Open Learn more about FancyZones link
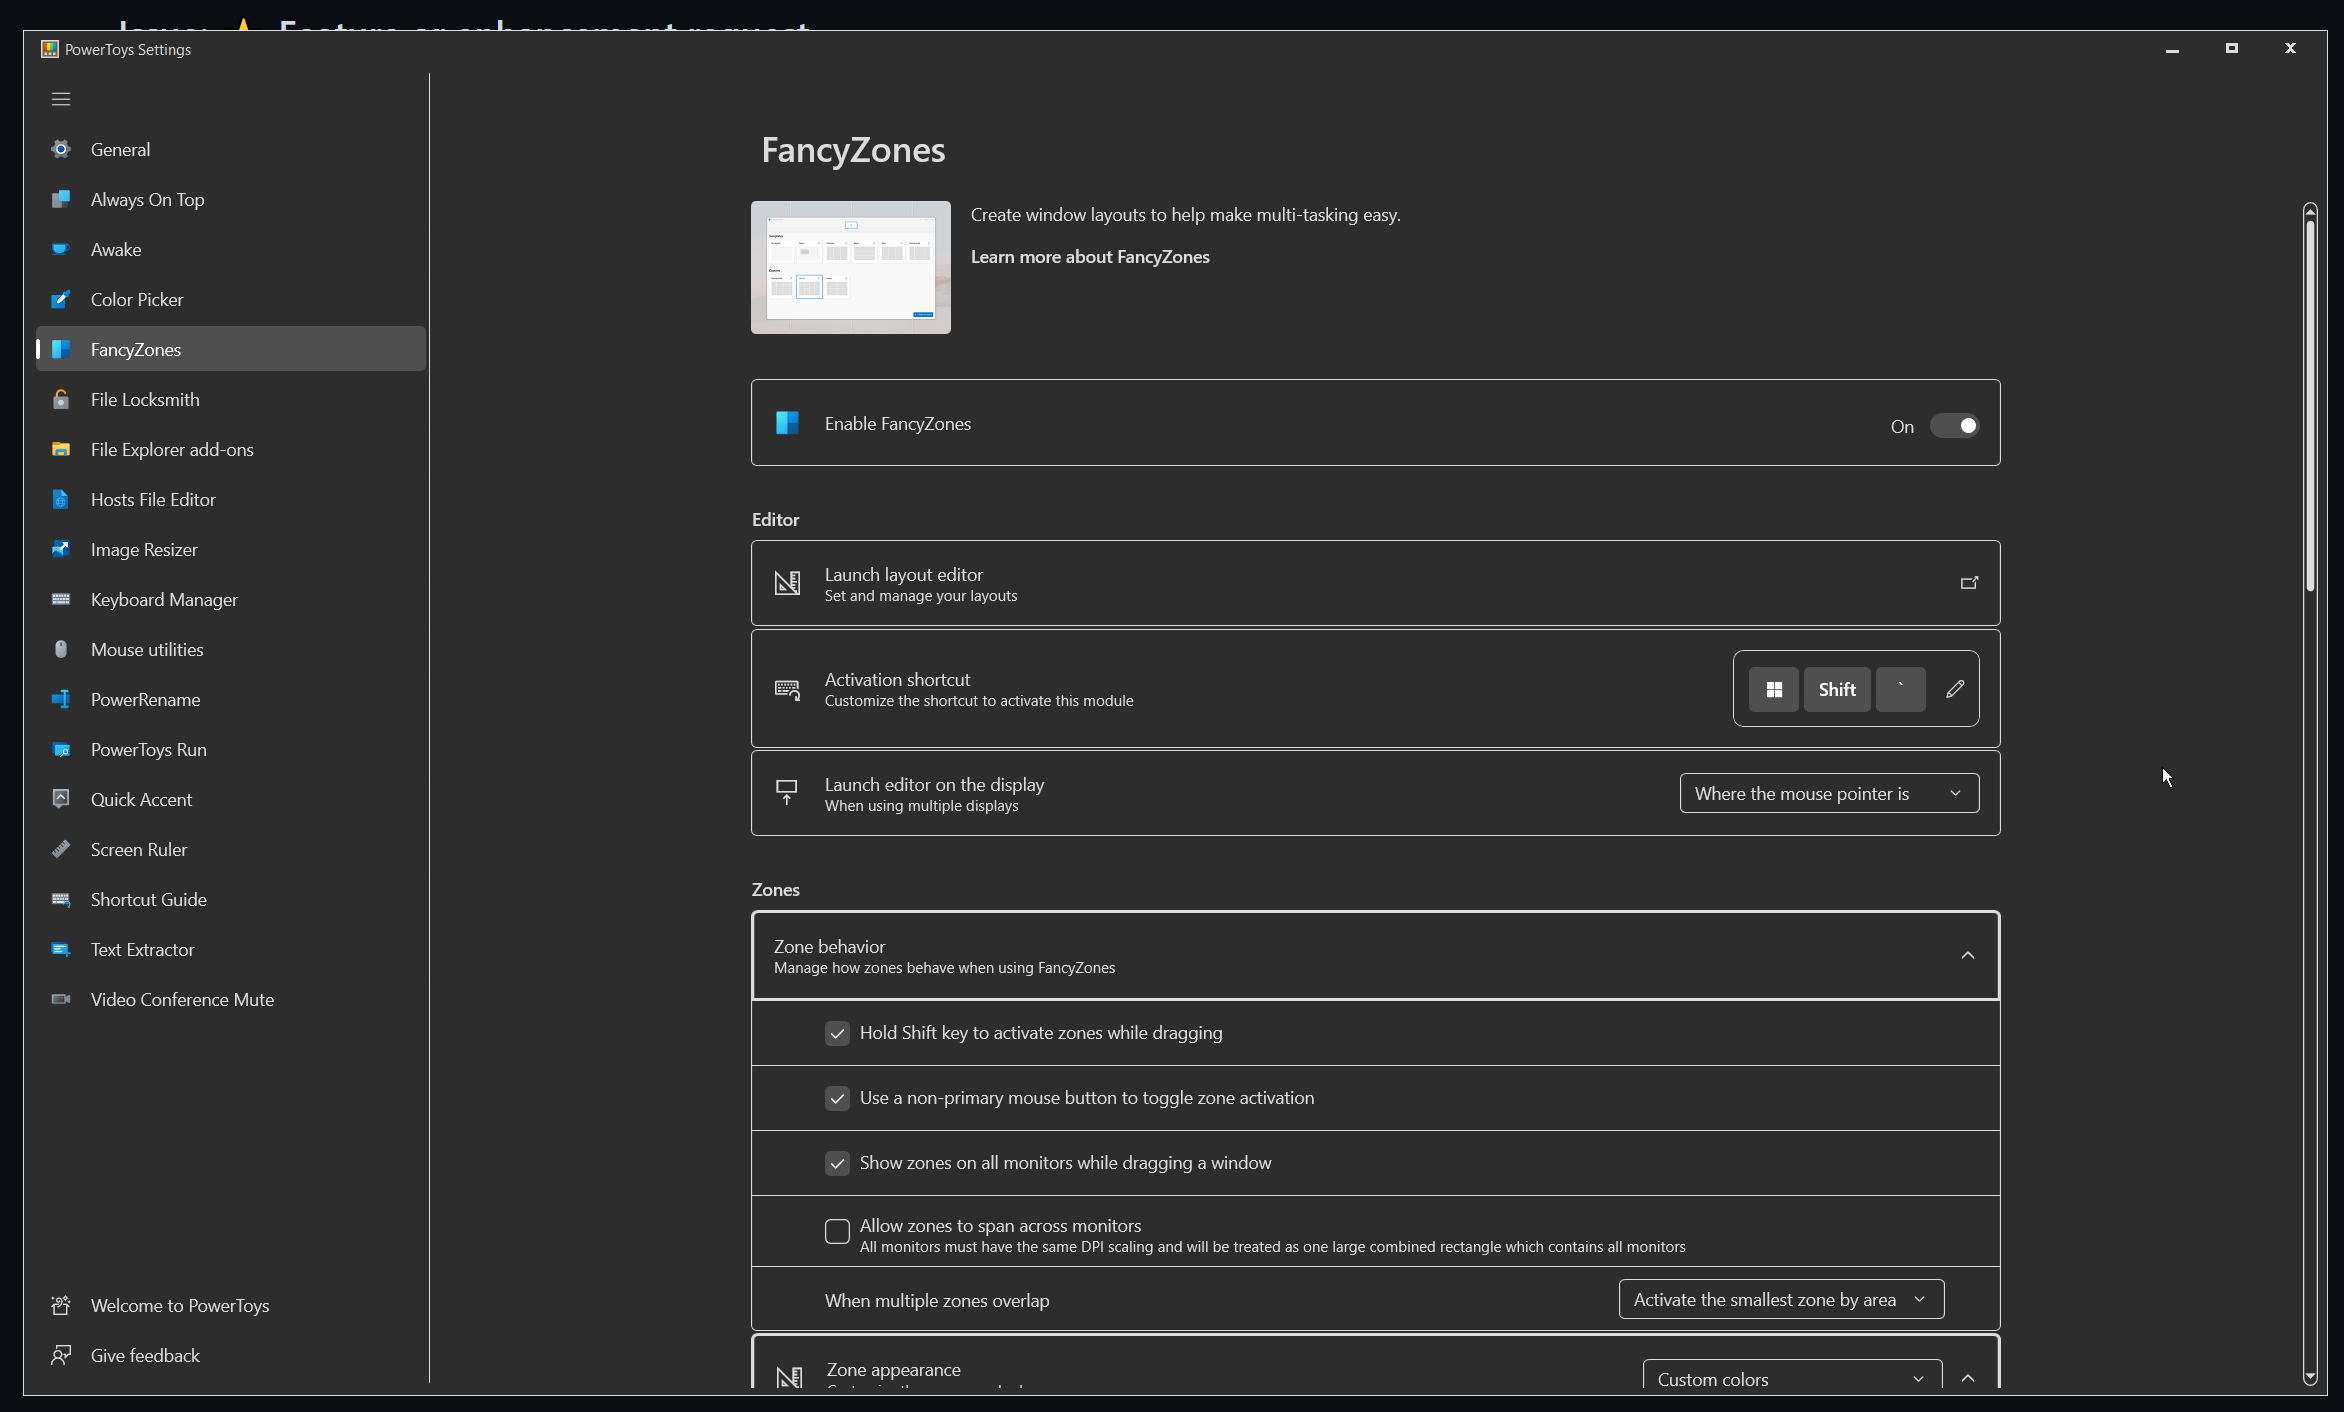Screen dimensions: 2344x1412 click(x=1089, y=257)
